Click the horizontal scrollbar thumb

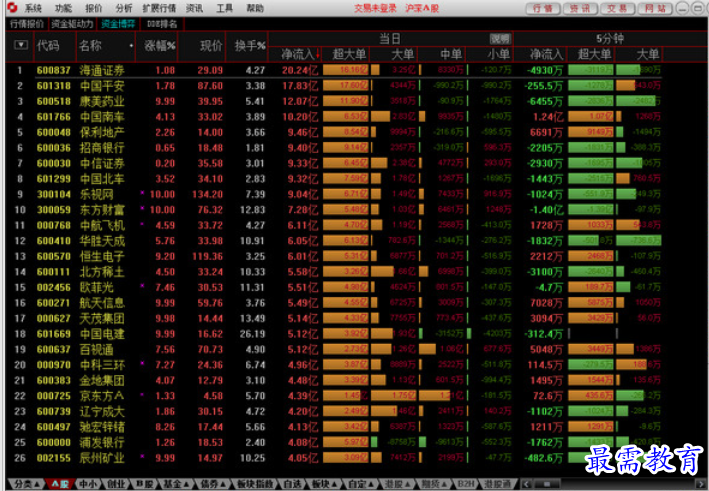[x=546, y=484]
